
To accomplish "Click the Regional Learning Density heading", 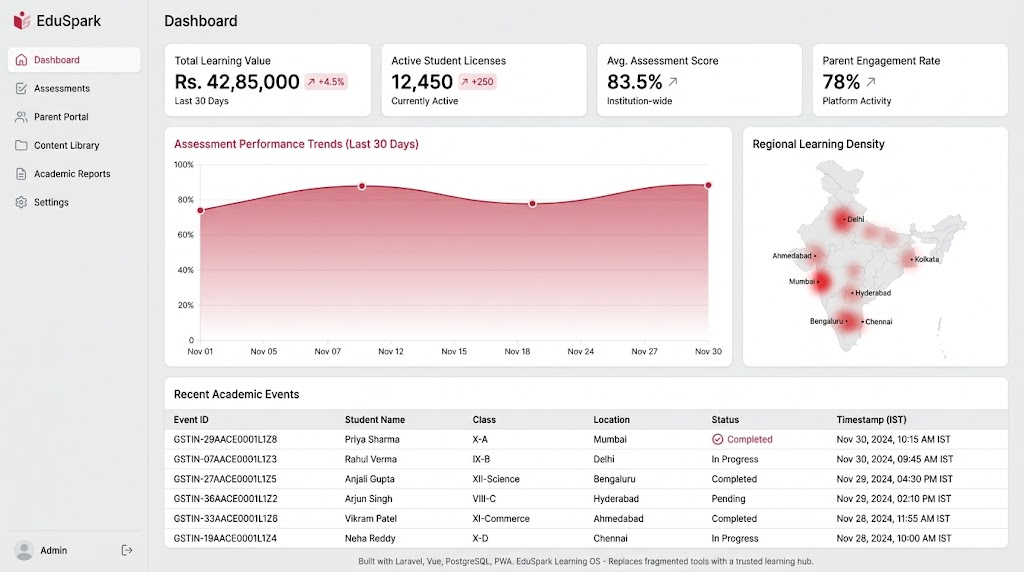I will coord(818,144).
